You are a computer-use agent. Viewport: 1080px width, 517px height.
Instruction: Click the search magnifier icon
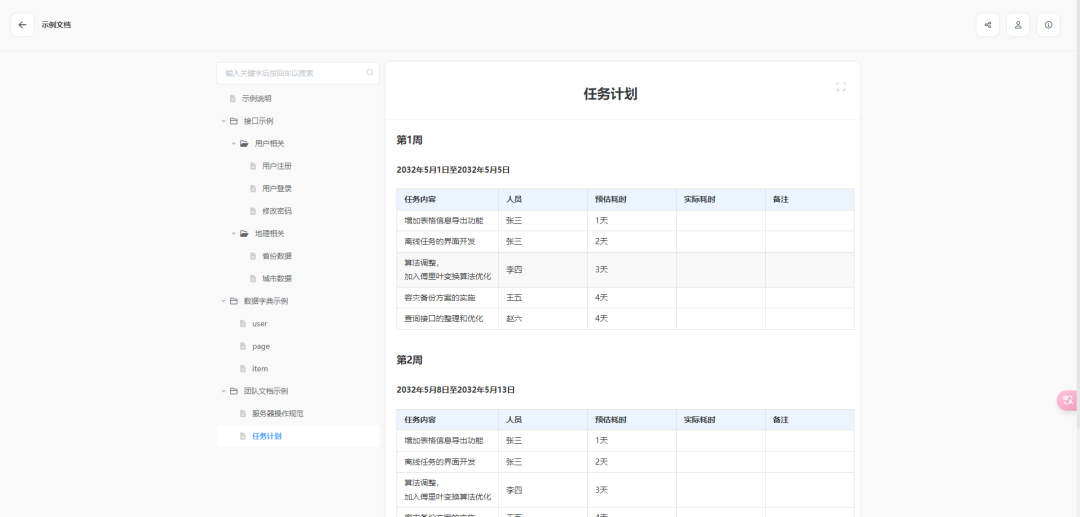[x=370, y=73]
